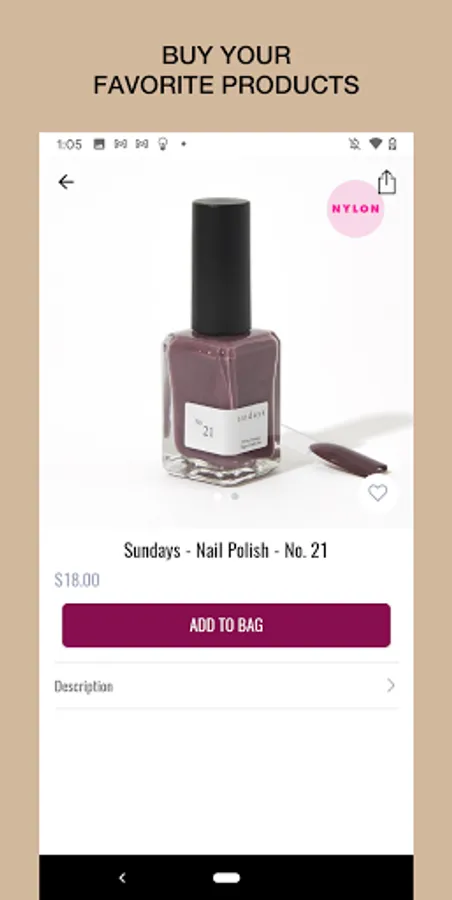Click the ADD TO BAG button
This screenshot has width=452, height=900.
coord(226,625)
